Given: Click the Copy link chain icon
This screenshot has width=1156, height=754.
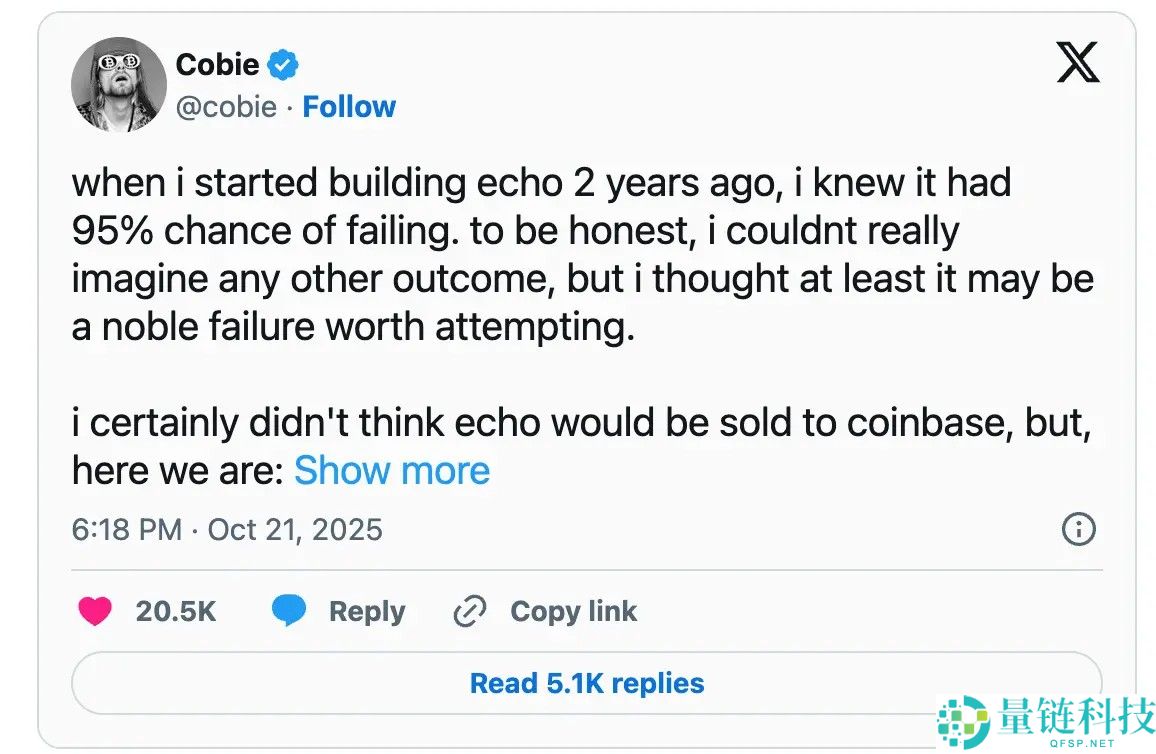Looking at the screenshot, I should (x=469, y=610).
